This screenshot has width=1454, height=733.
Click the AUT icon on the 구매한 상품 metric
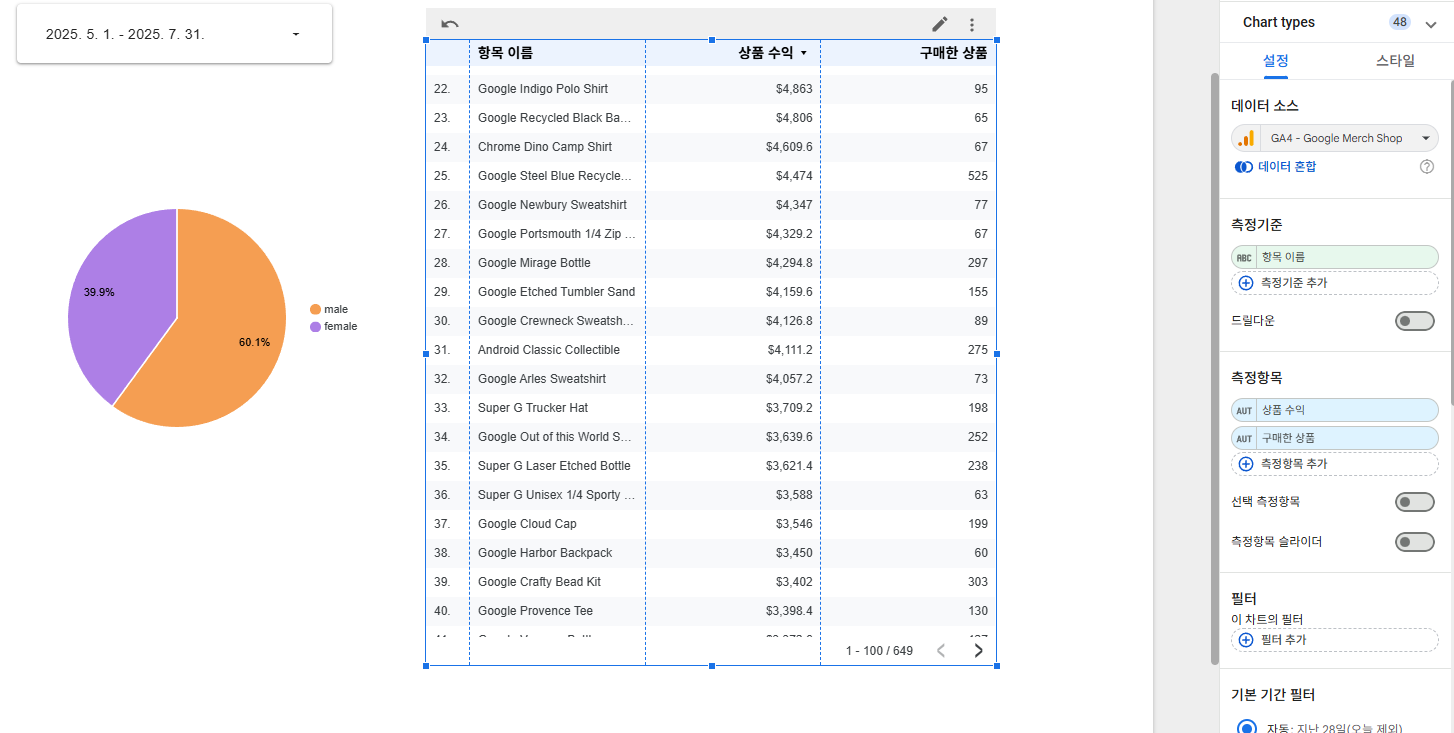pos(1244,438)
